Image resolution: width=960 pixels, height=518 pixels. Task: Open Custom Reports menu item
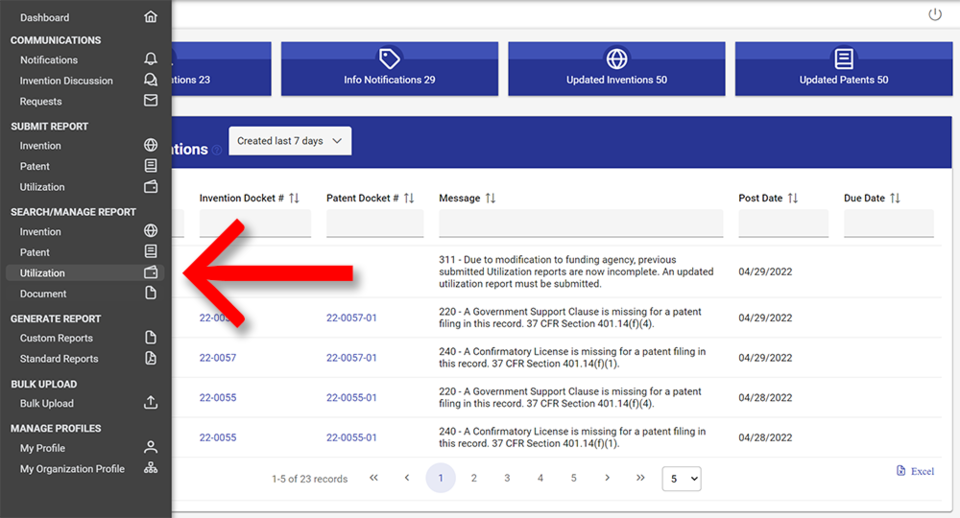[56, 338]
